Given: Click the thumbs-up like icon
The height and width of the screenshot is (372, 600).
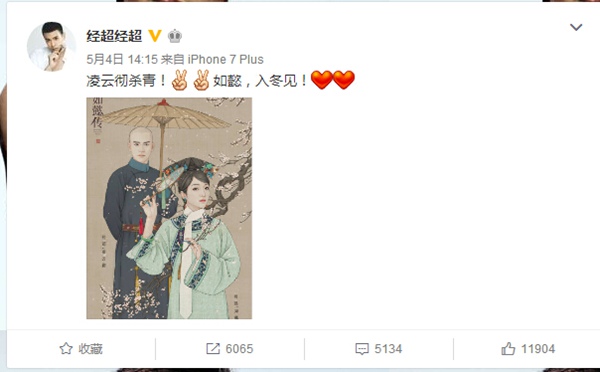Looking at the screenshot, I should pos(508,349).
